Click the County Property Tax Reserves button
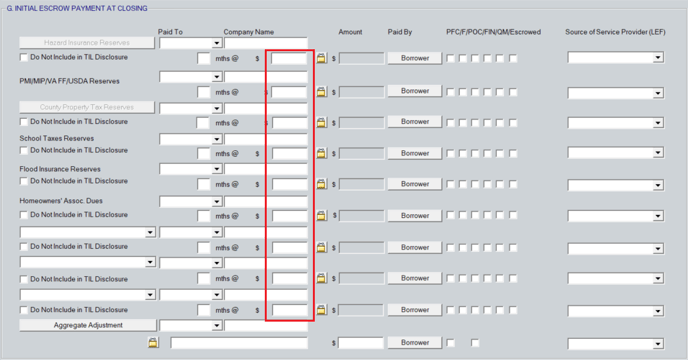This screenshot has width=688, height=360. click(x=87, y=107)
